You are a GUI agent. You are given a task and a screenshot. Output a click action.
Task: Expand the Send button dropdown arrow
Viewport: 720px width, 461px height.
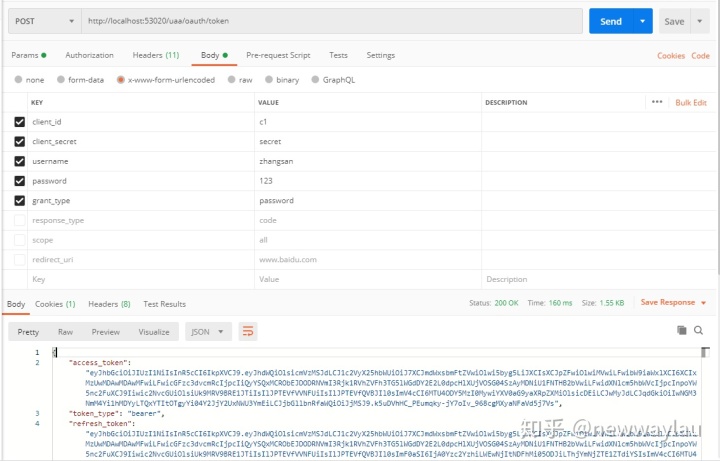coord(642,21)
